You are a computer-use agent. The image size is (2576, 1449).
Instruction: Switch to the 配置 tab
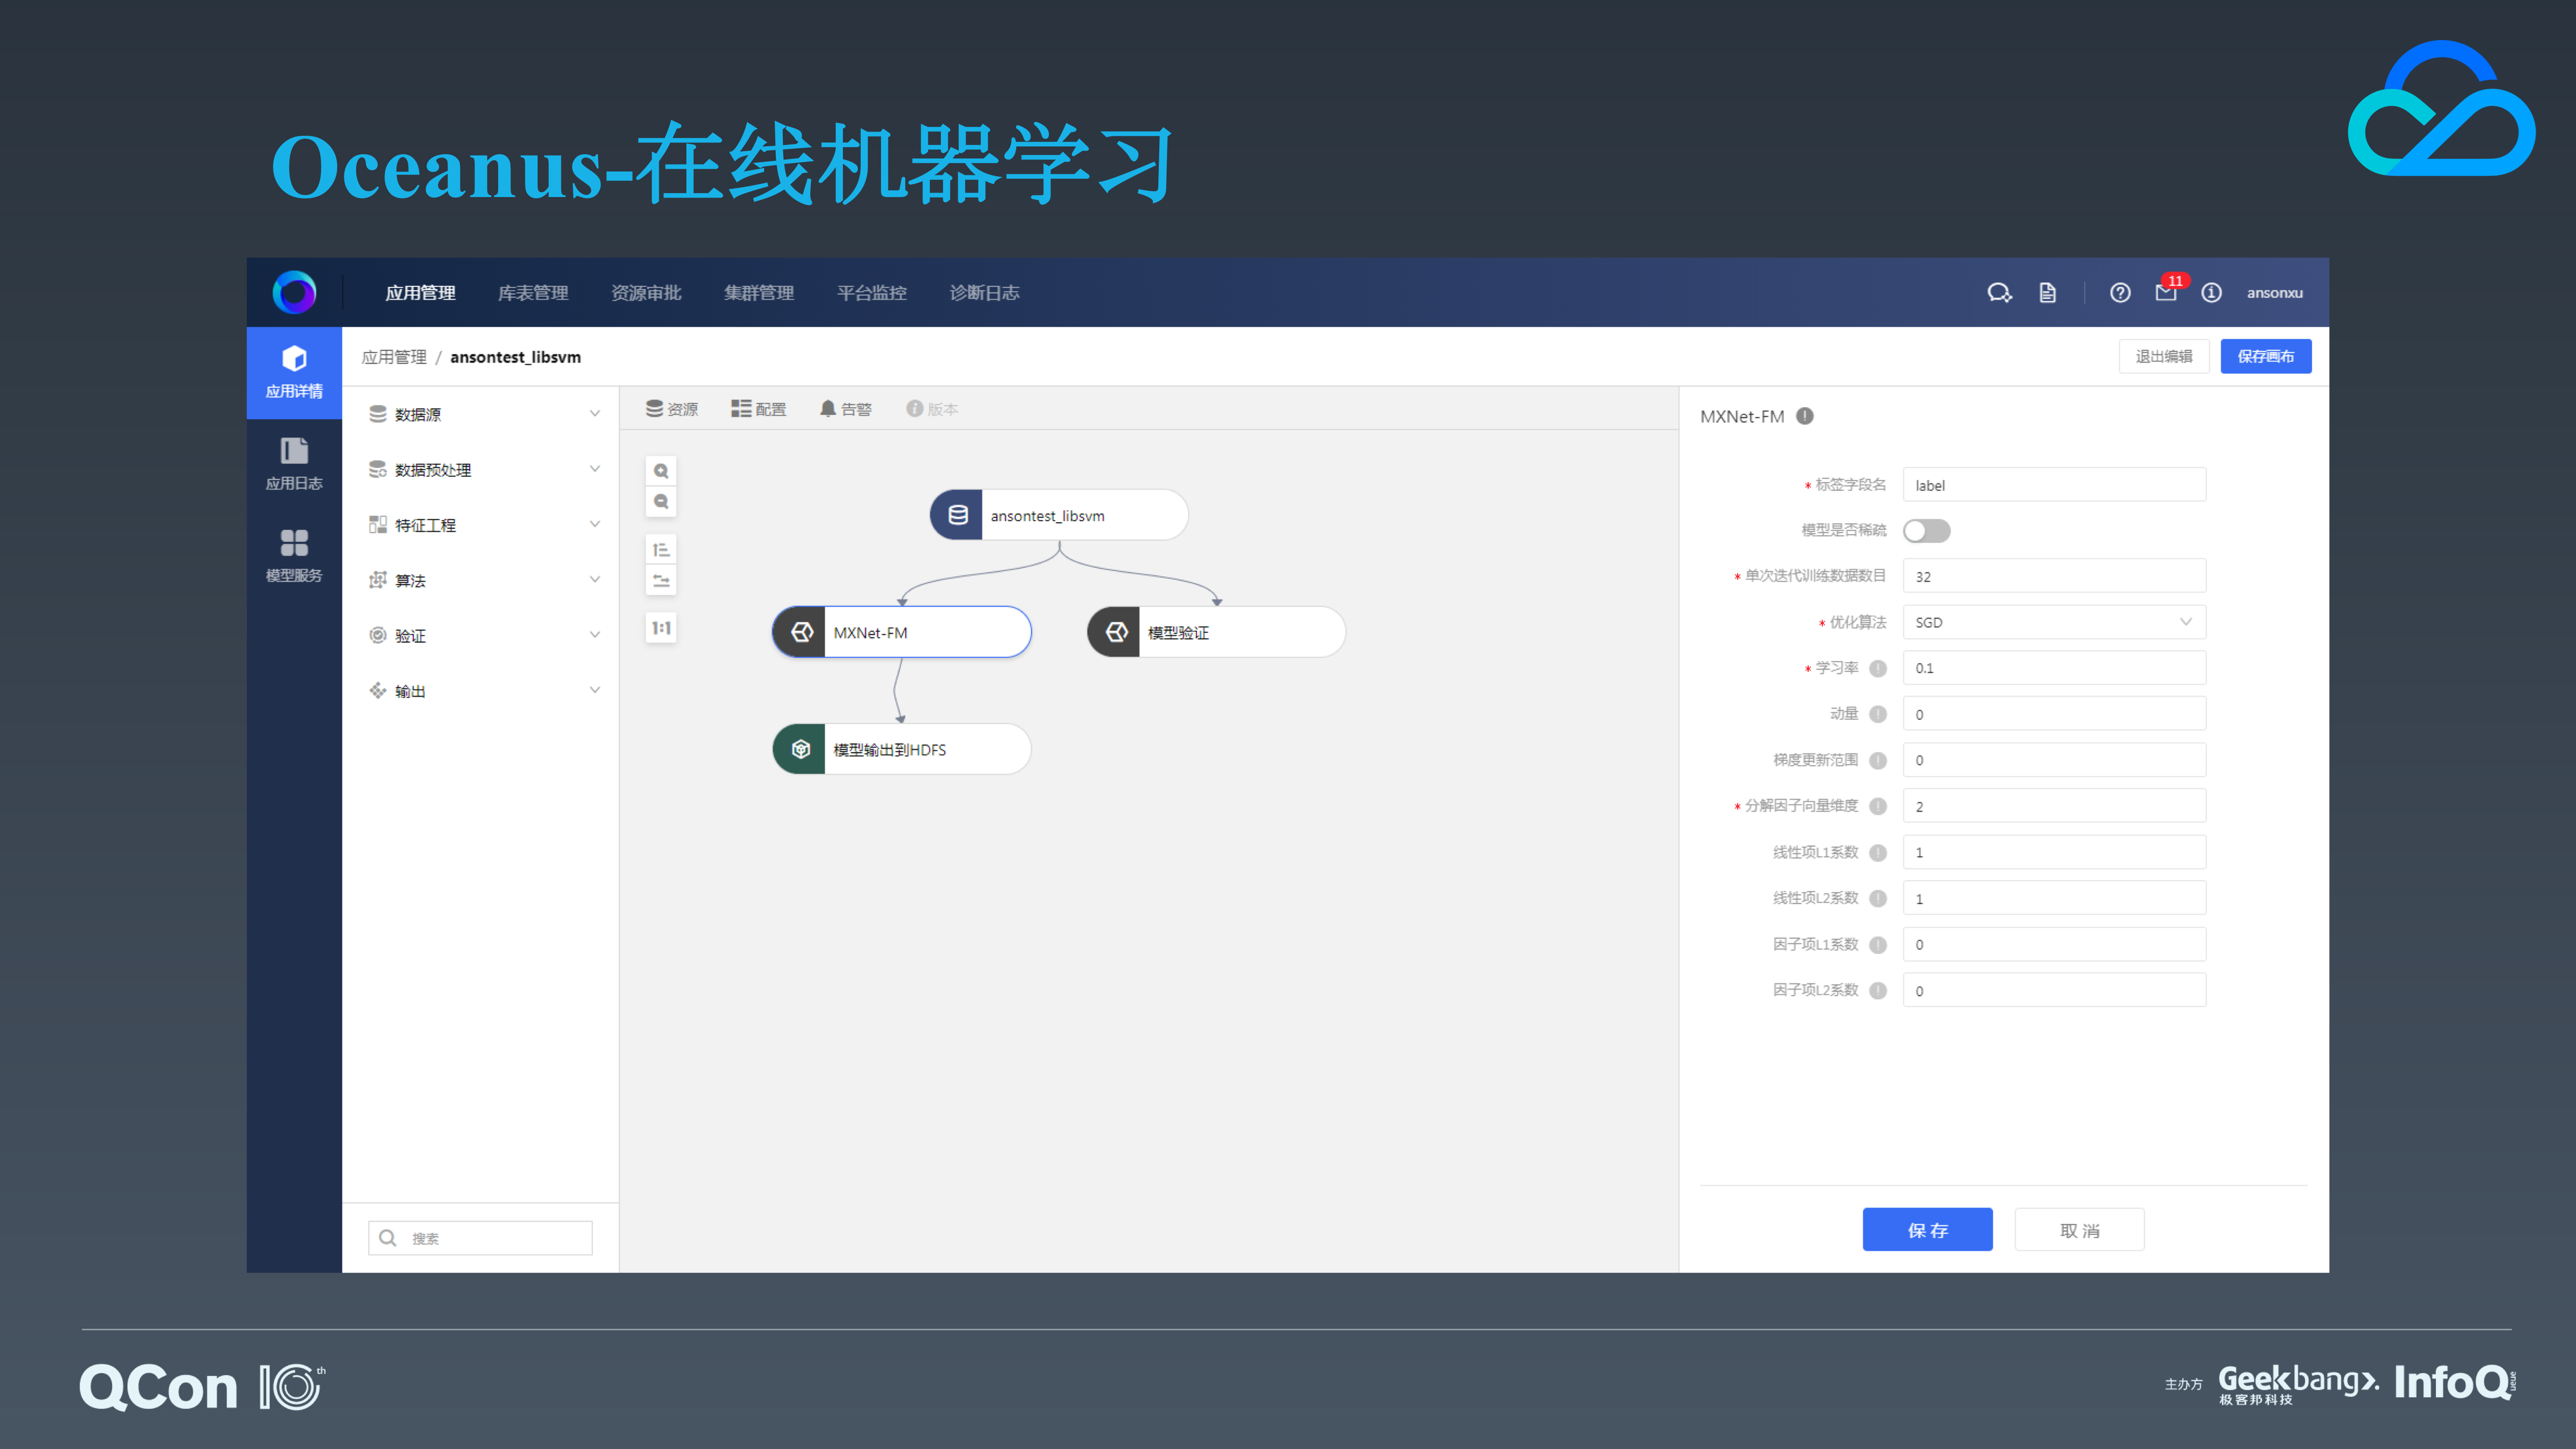(759, 409)
